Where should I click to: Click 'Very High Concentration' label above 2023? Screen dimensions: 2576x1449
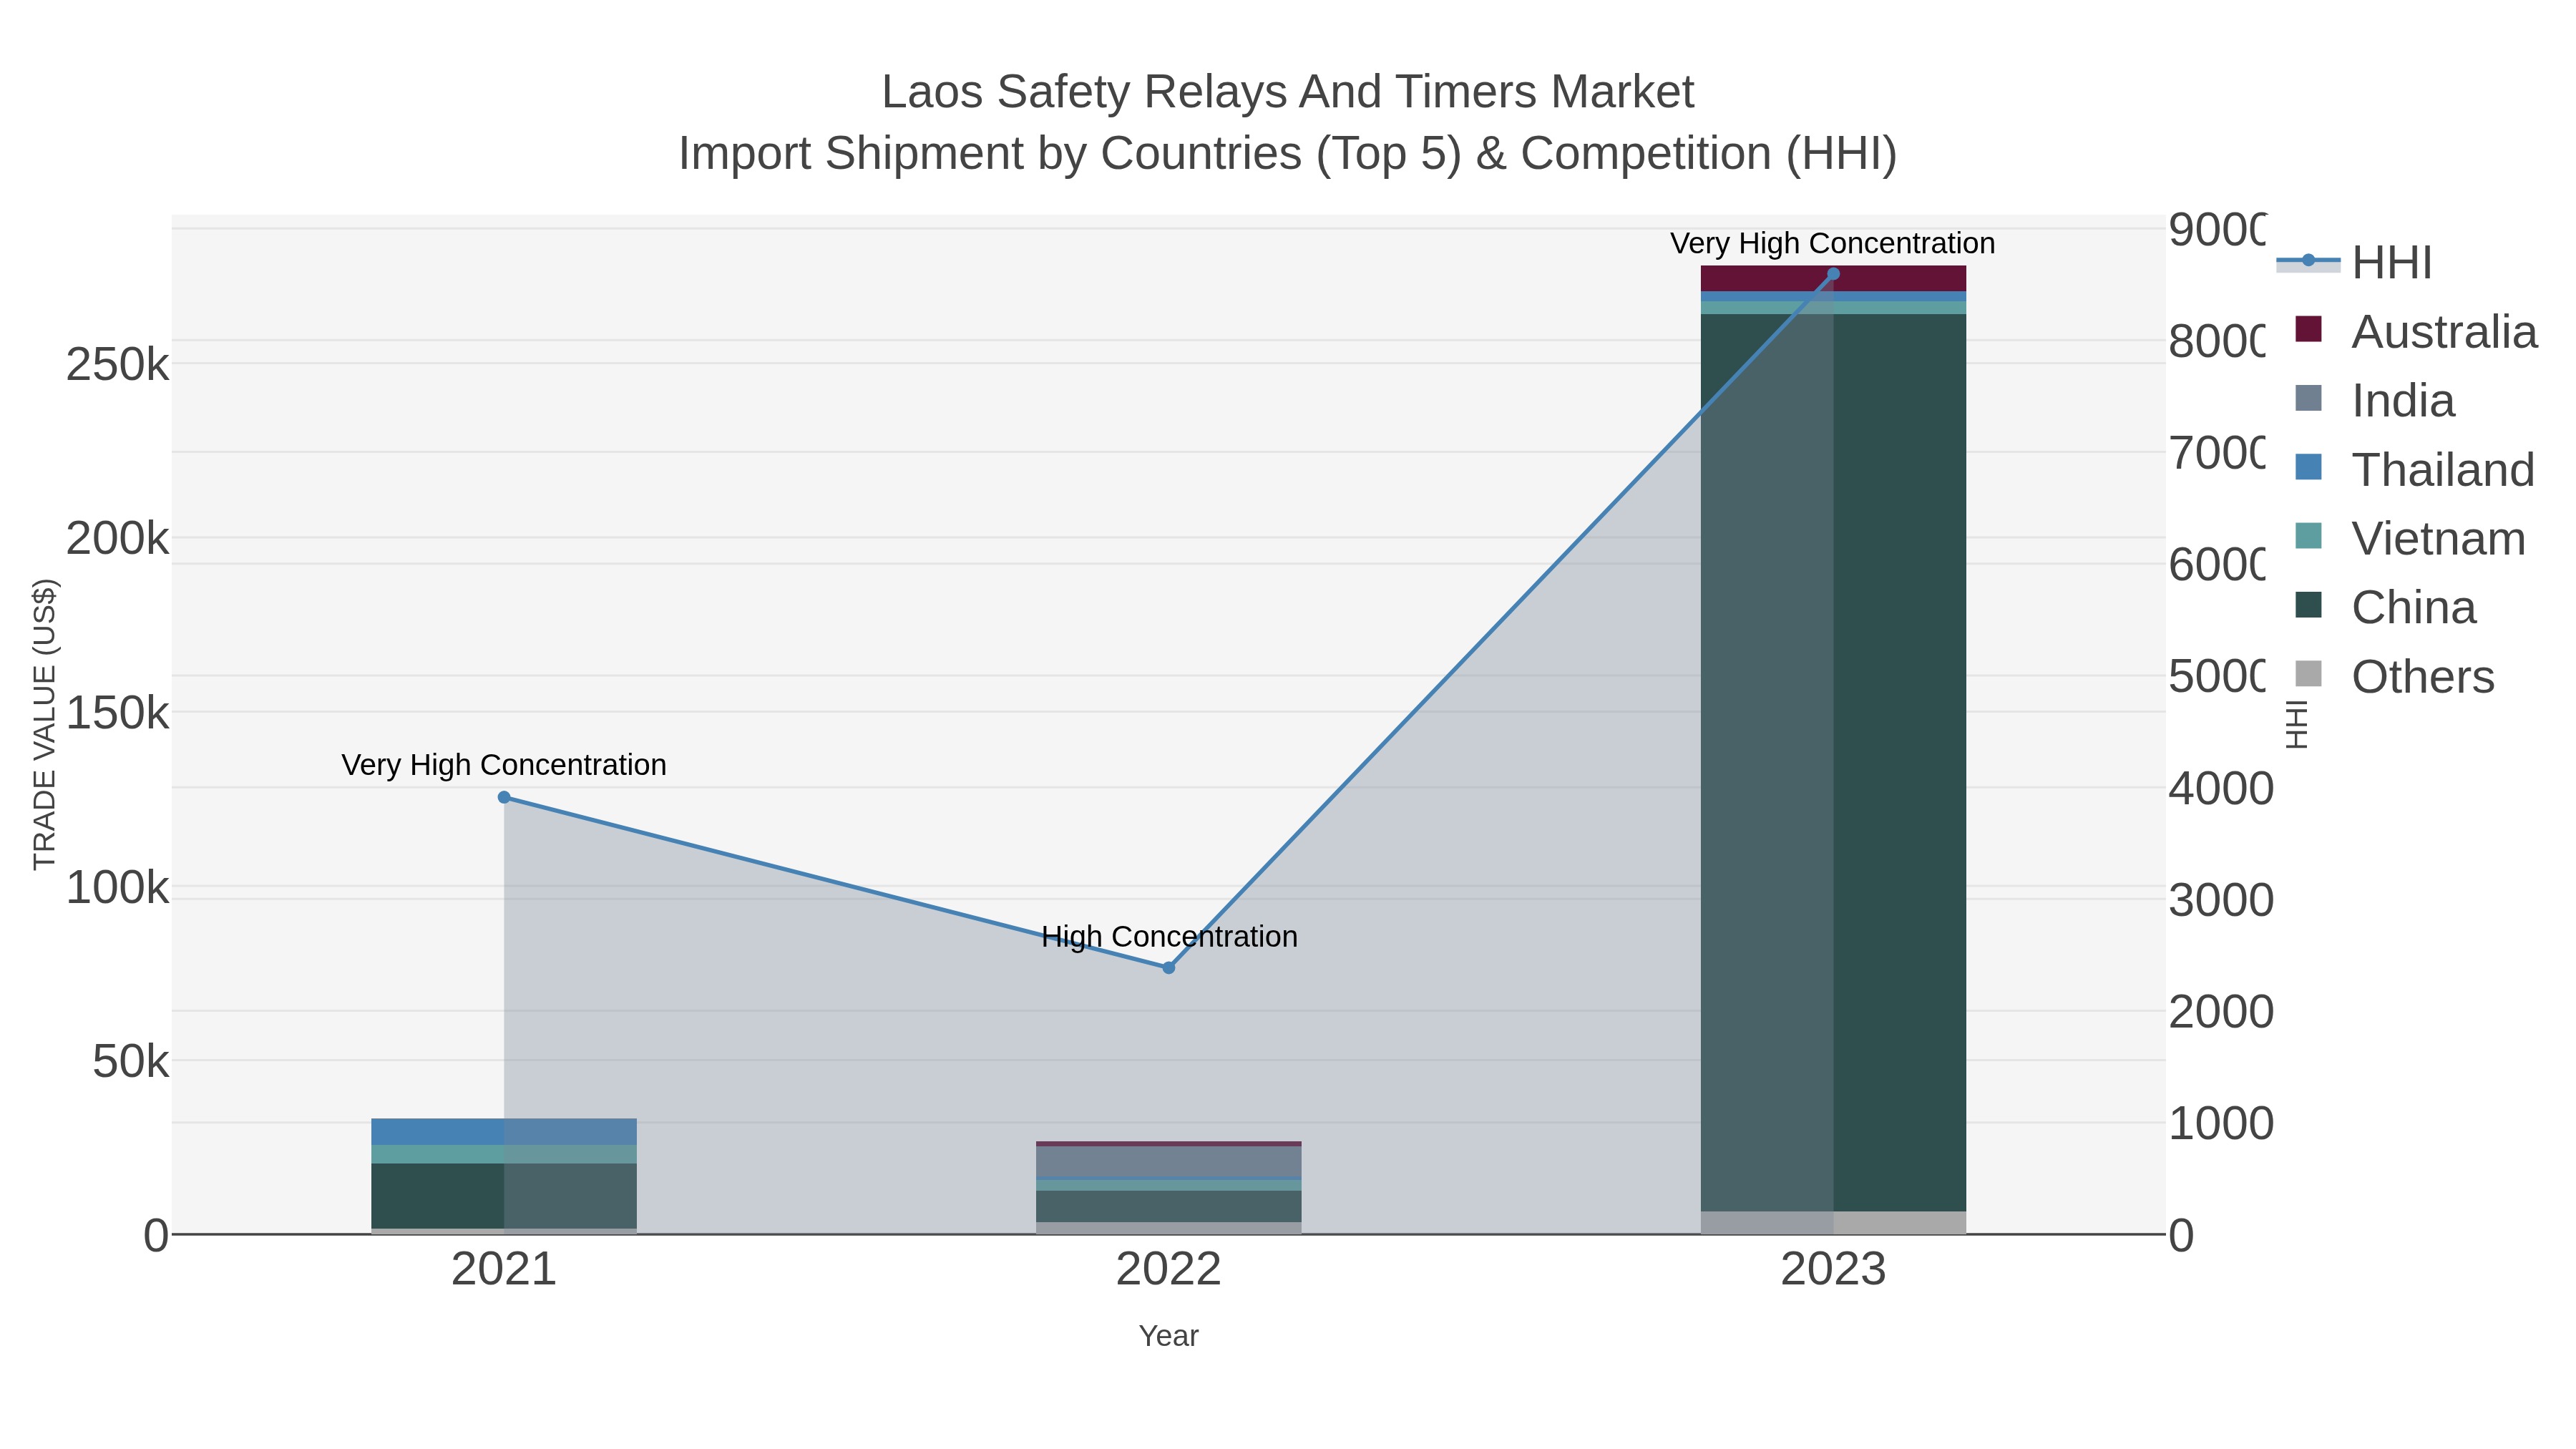[1832, 244]
